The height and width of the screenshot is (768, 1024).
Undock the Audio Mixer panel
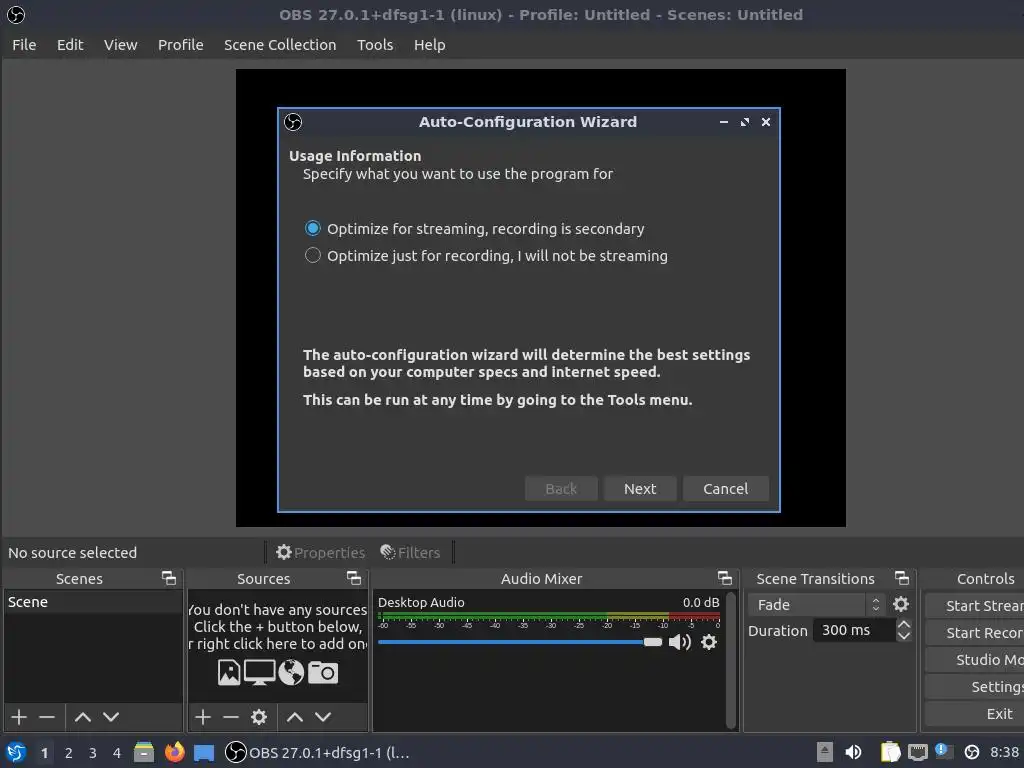coord(725,578)
